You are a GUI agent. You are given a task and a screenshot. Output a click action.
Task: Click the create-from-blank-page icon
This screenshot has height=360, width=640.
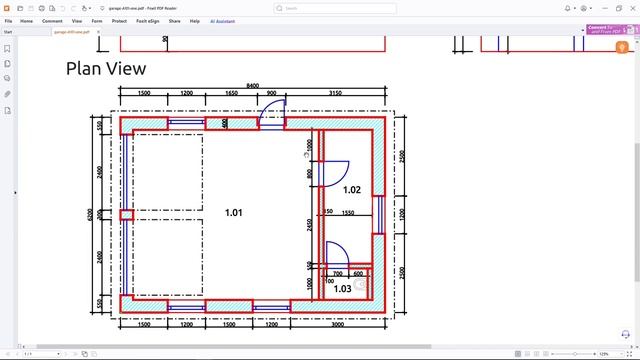[52, 8]
